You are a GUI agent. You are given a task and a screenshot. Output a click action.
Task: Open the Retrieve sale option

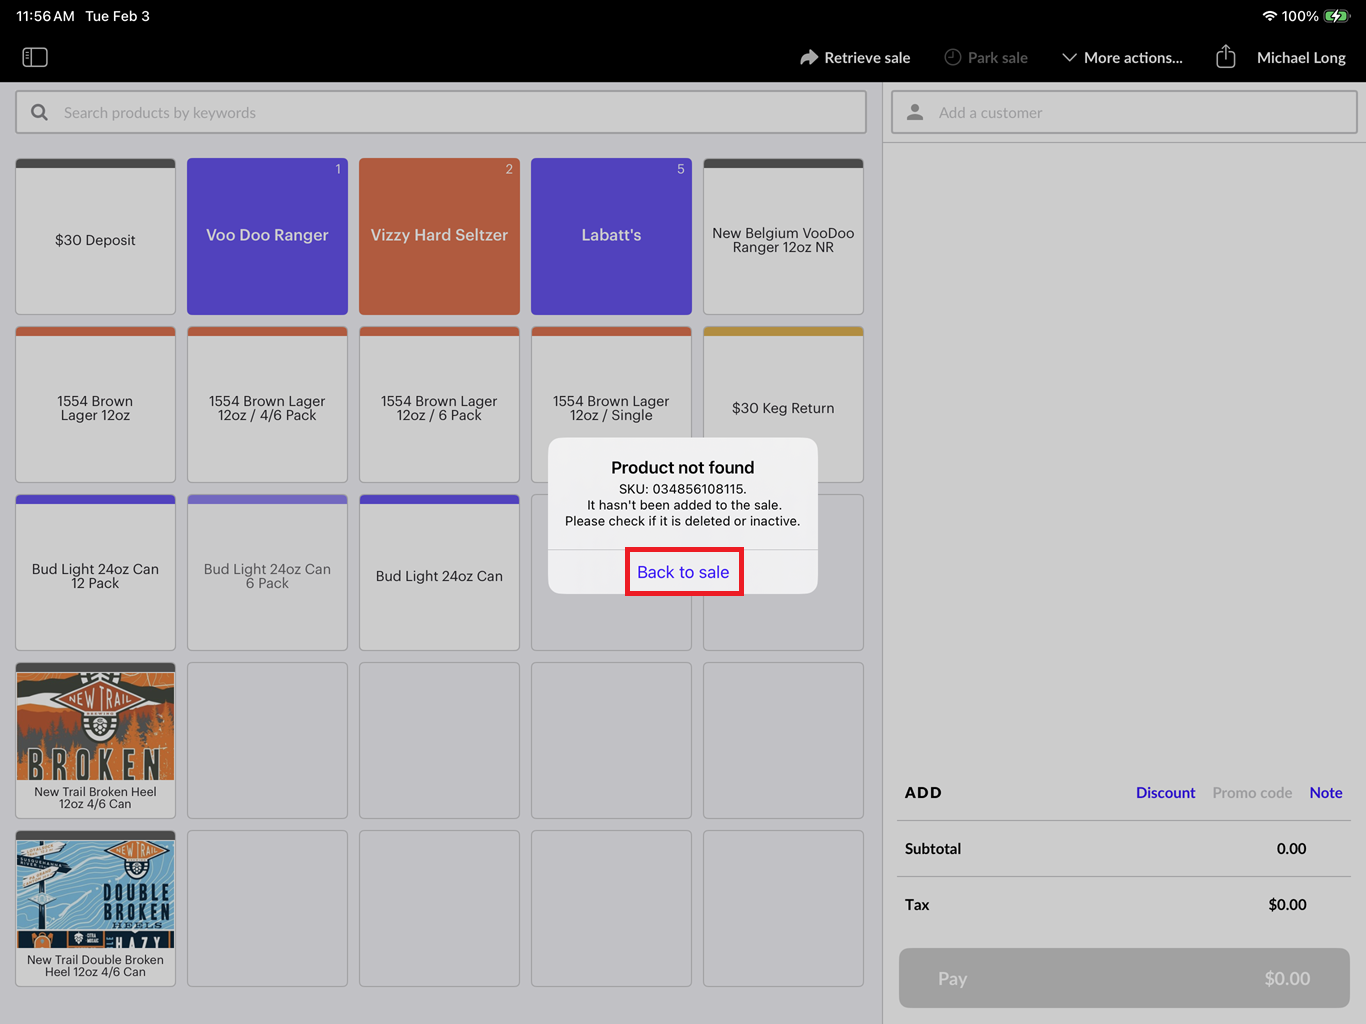[x=855, y=58]
